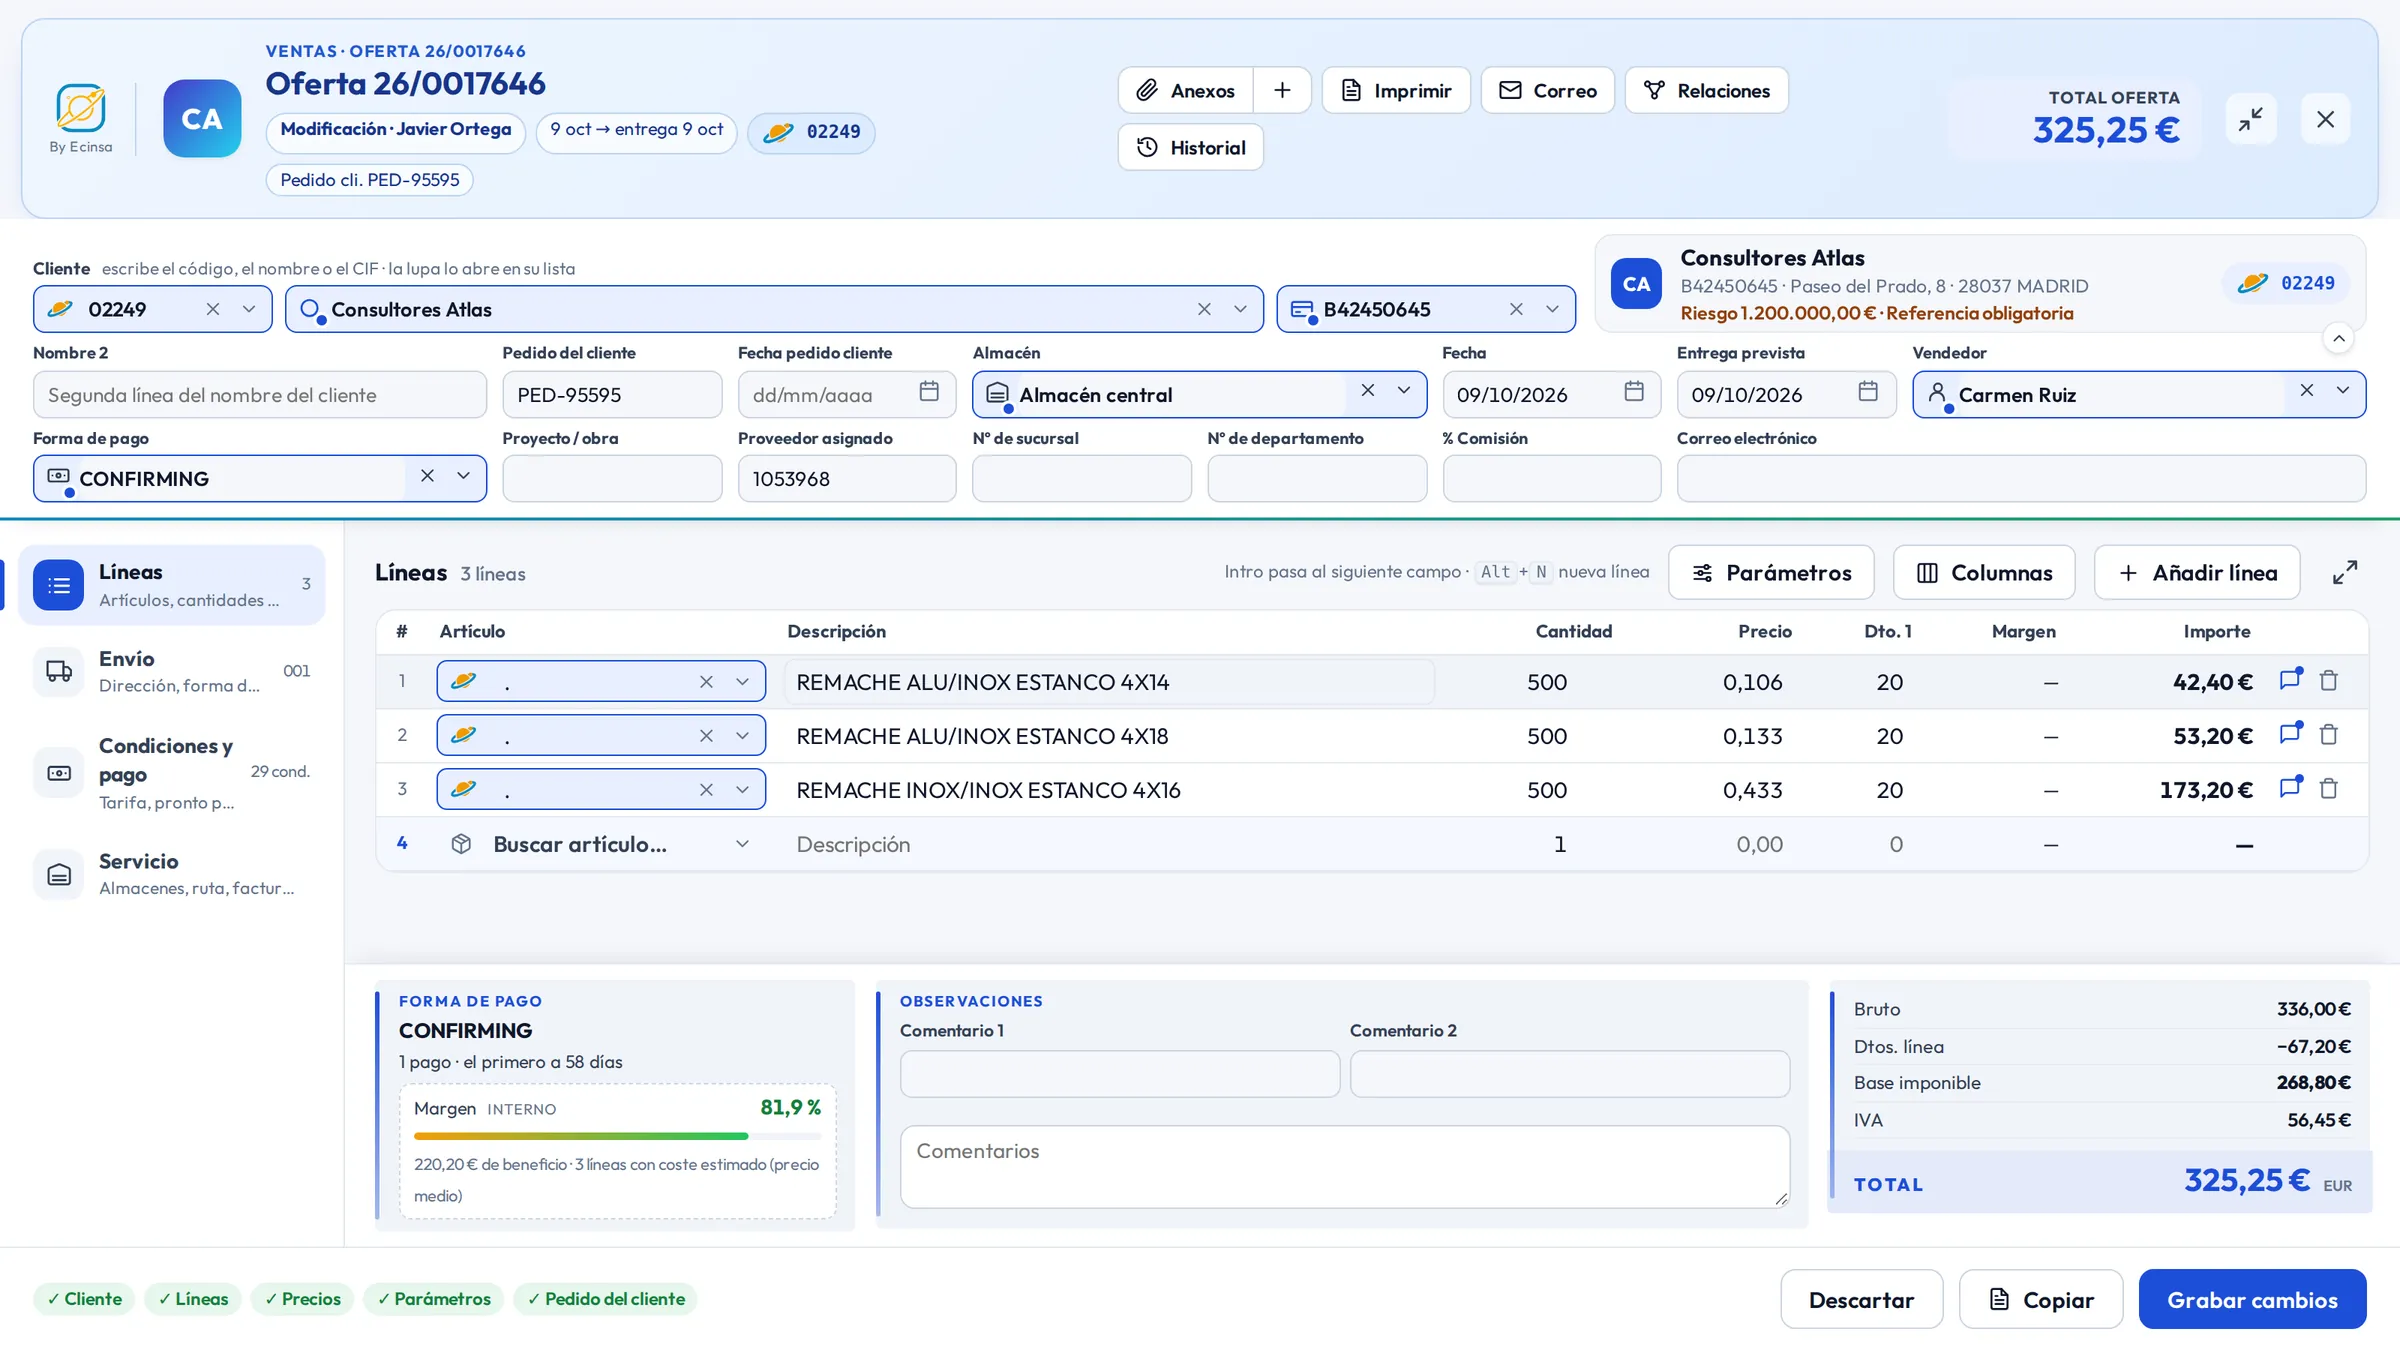Expand the CIF B42450645 dropdown

tap(1552, 310)
